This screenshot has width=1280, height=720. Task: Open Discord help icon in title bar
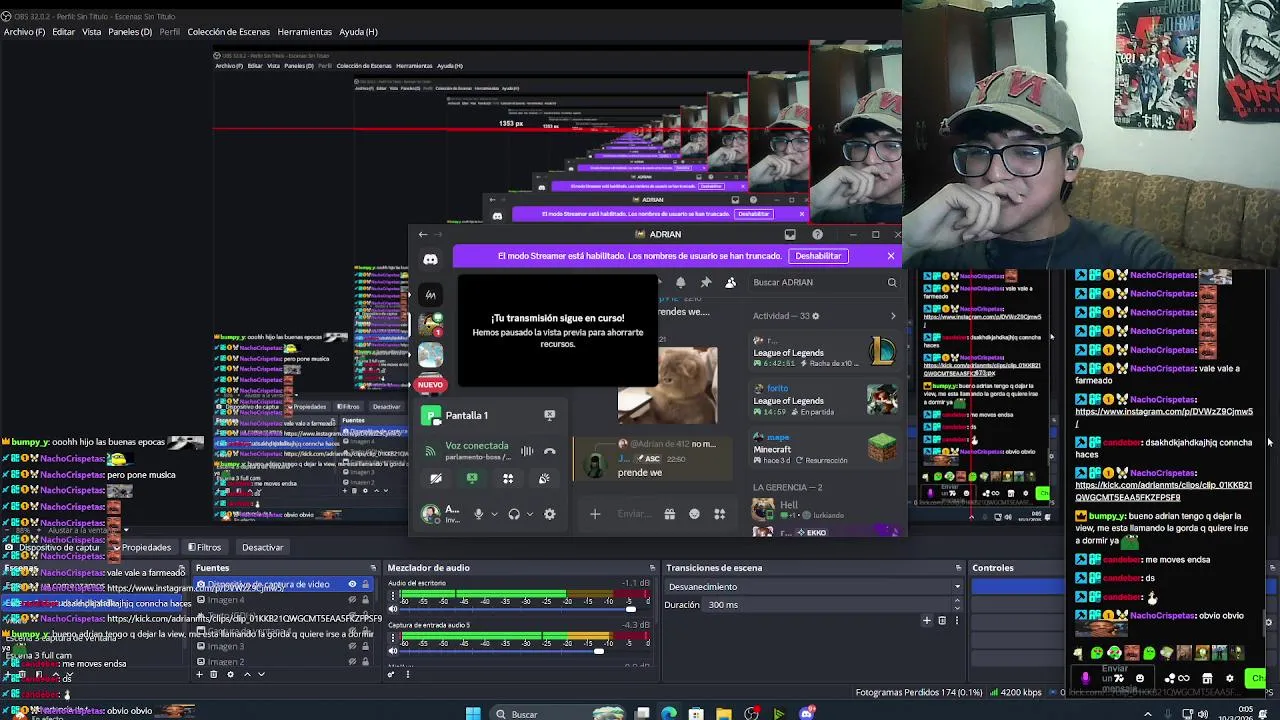pyautogui.click(x=817, y=234)
